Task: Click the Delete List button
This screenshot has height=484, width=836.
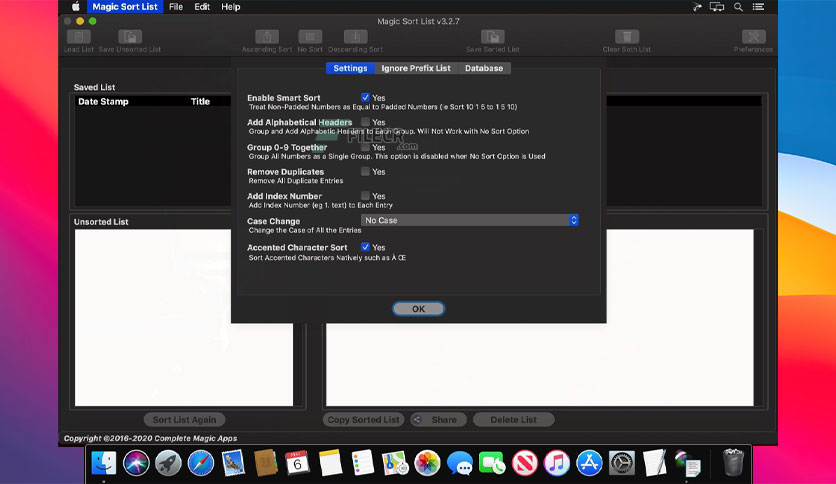Action: (513, 420)
